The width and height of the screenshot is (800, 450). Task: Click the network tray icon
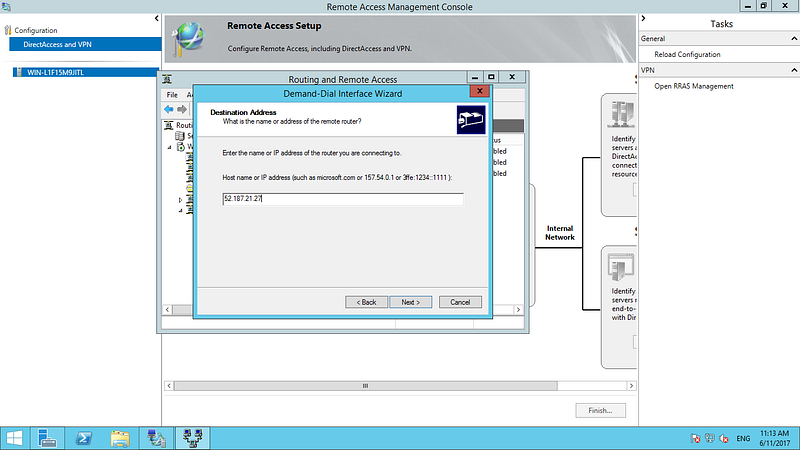coord(710,438)
